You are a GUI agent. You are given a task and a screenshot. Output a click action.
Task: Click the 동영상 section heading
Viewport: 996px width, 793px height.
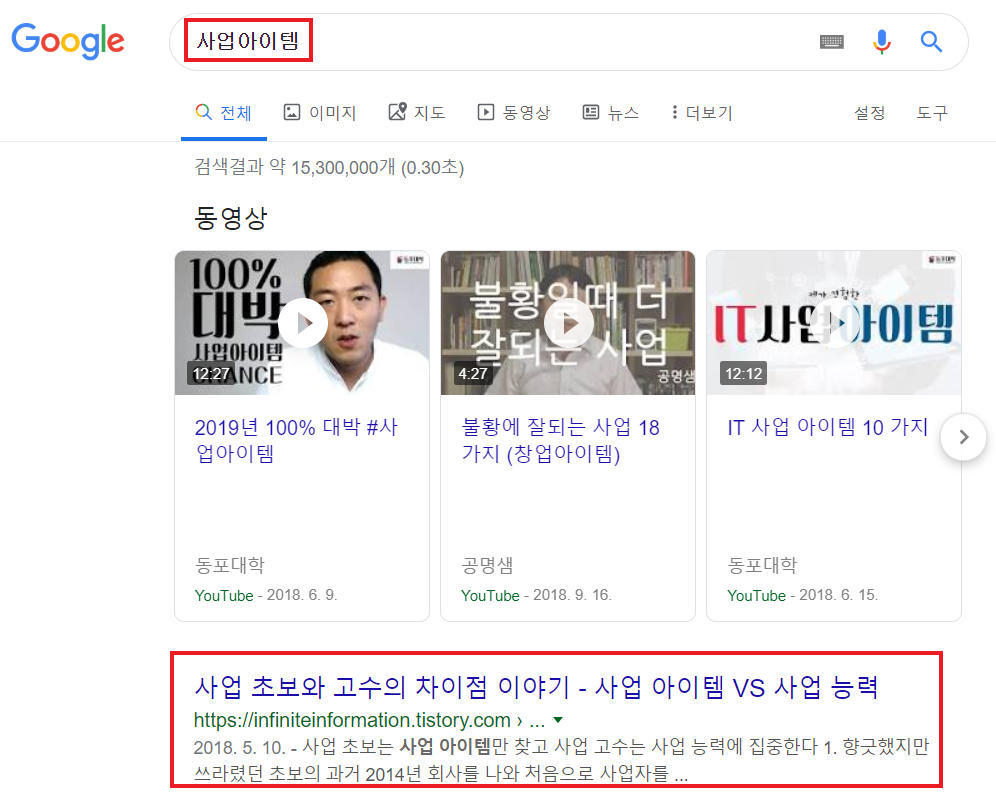pyautogui.click(x=231, y=218)
